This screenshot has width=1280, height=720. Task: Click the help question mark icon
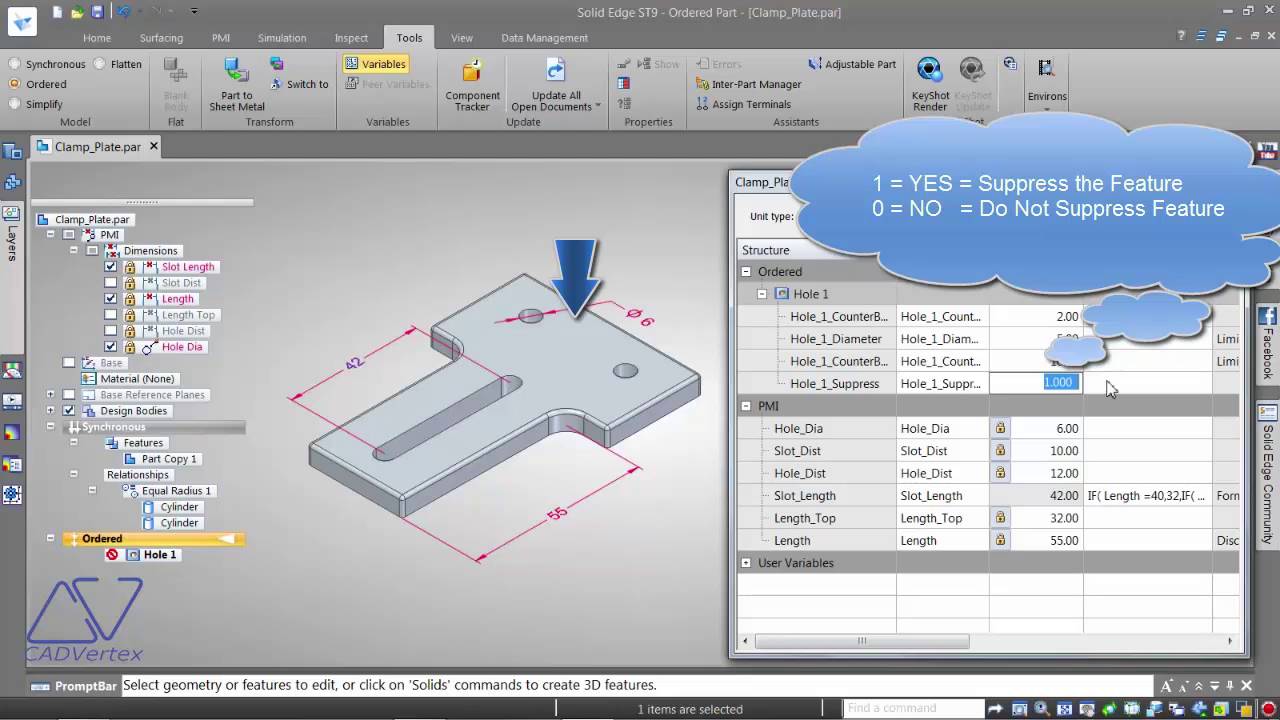[1179, 37]
